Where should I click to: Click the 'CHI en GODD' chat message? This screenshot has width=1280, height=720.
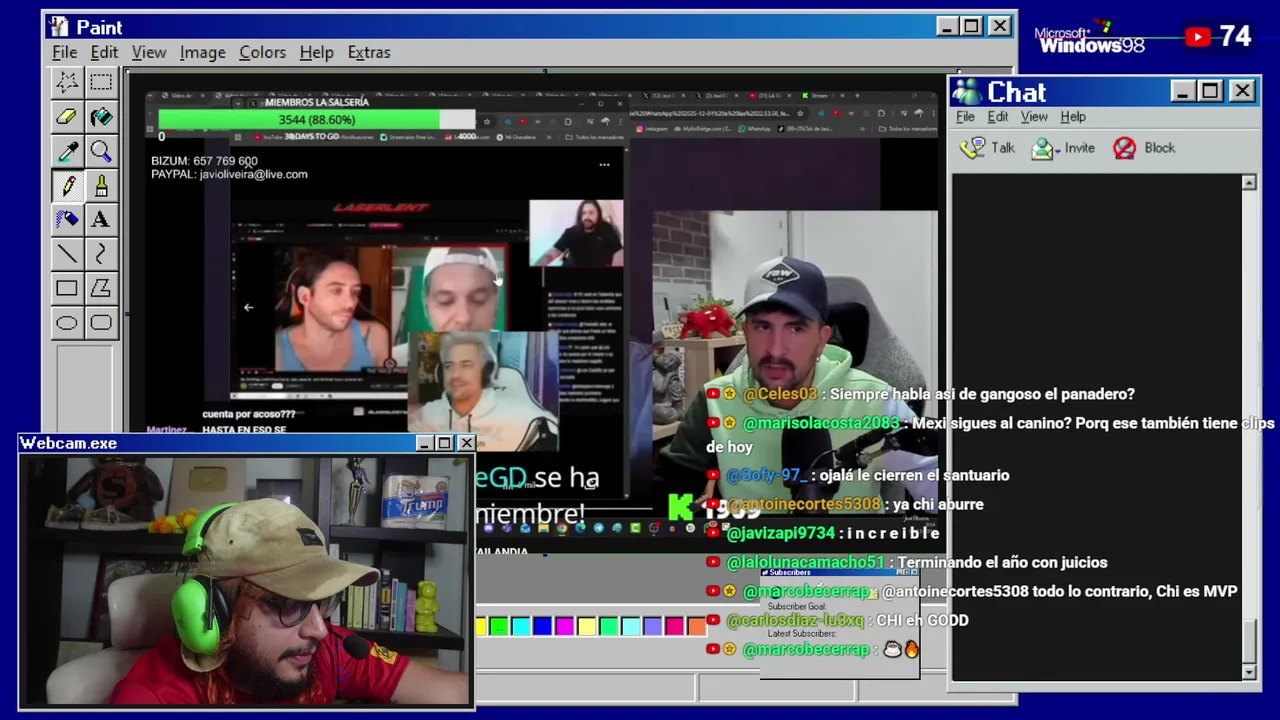922,620
